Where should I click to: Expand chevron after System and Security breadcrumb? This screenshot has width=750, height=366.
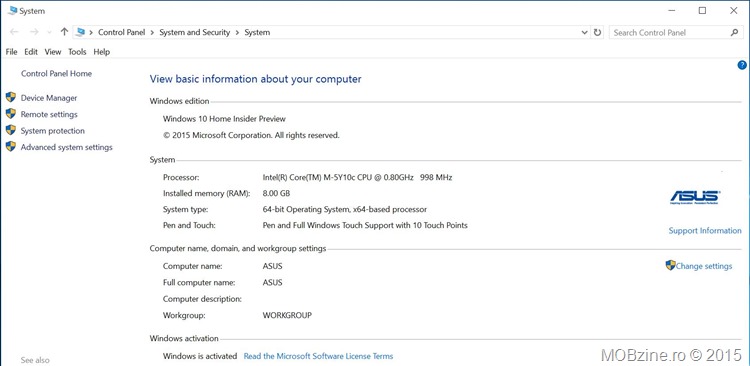tap(237, 33)
